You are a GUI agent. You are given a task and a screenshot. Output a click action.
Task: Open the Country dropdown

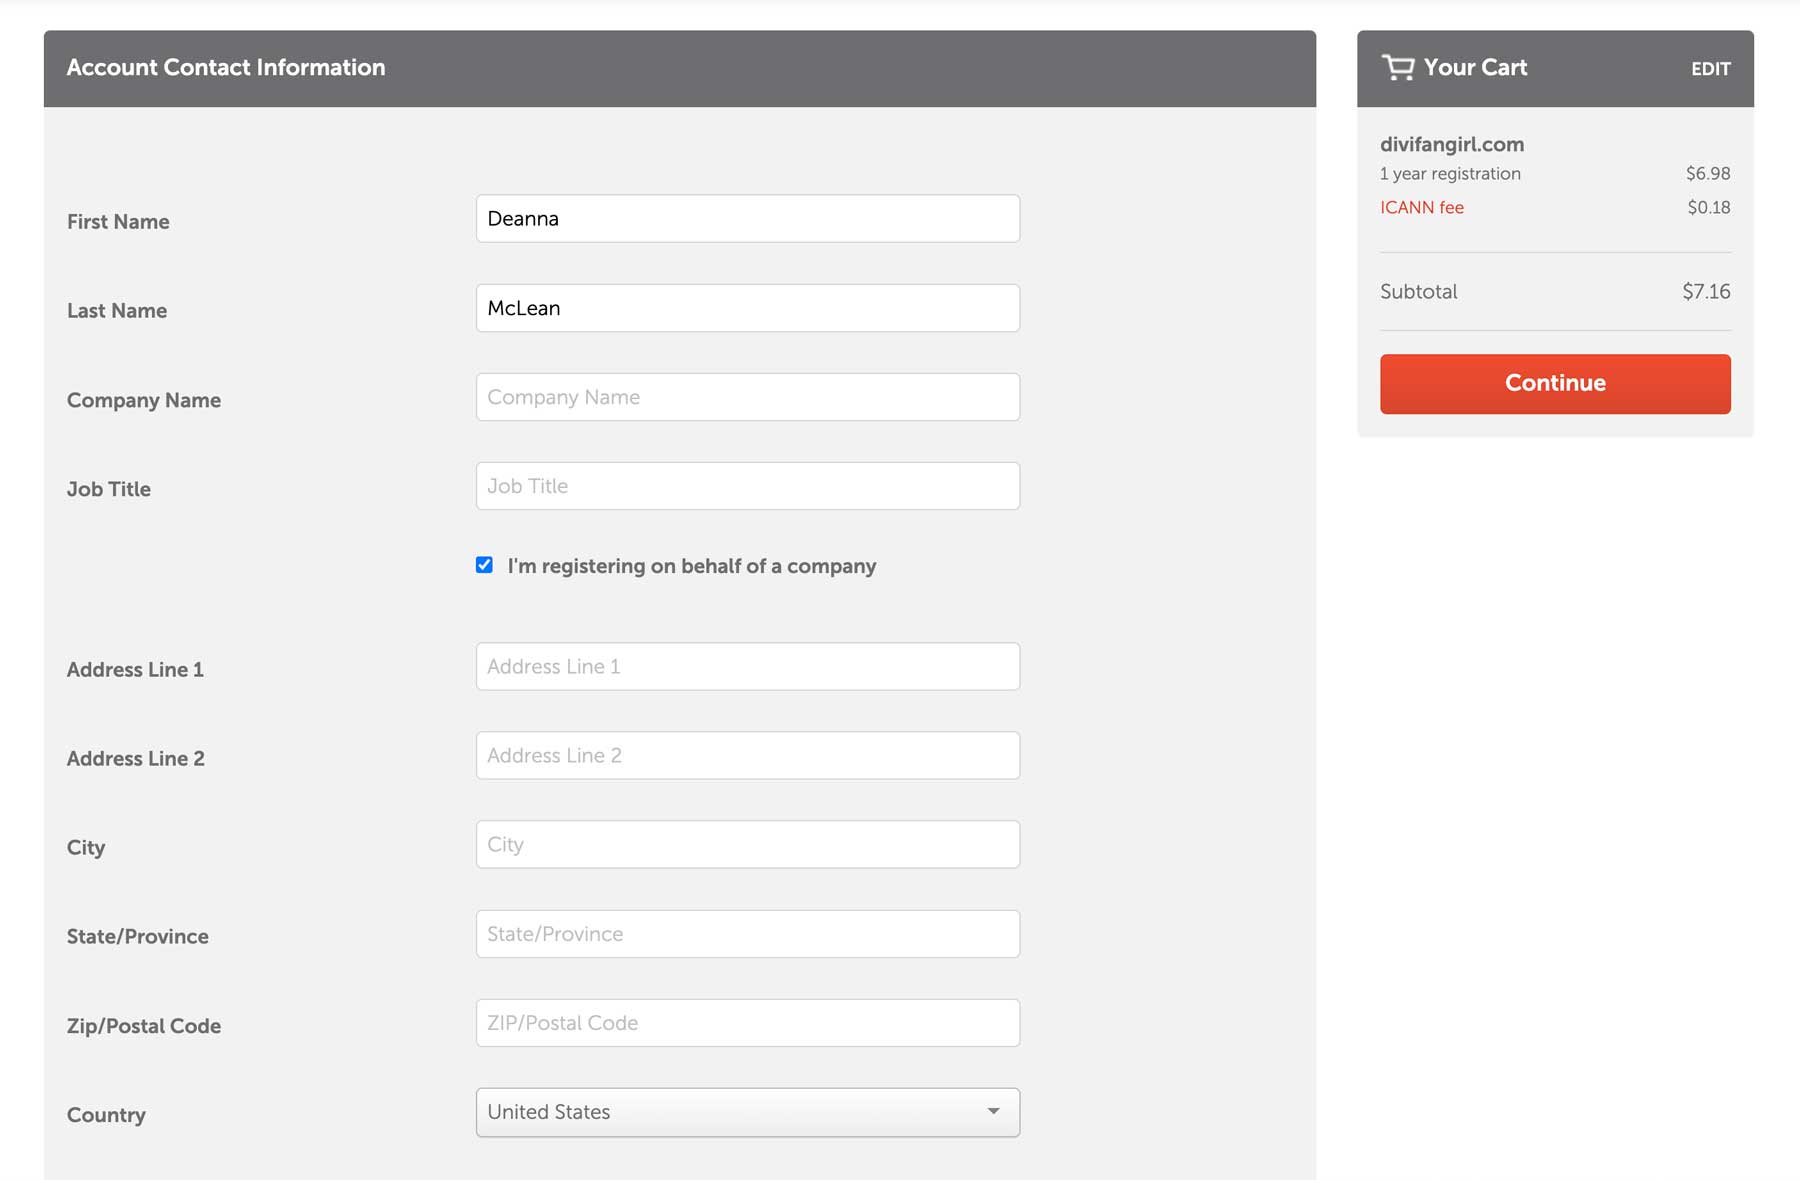(x=747, y=1111)
